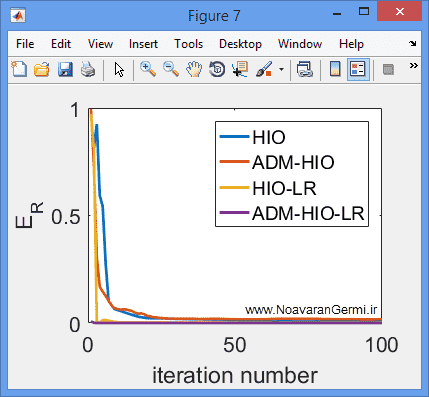Open the Tools menu
Image resolution: width=429 pixels, height=397 pixels.
[189, 44]
